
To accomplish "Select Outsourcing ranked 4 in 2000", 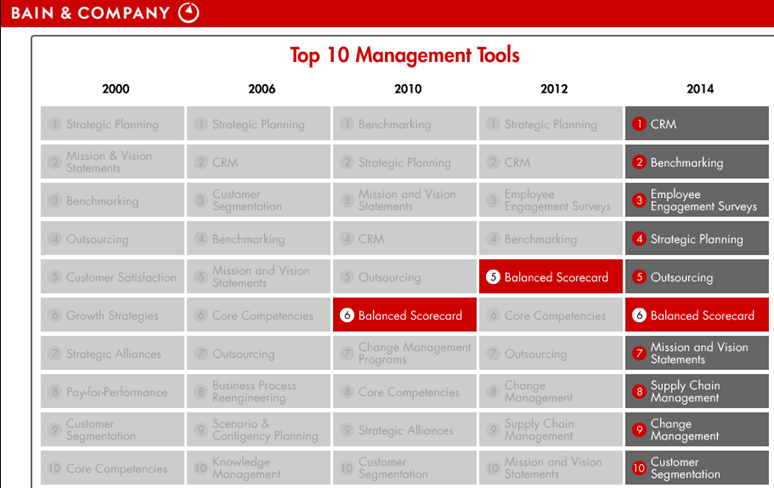I will click(113, 238).
